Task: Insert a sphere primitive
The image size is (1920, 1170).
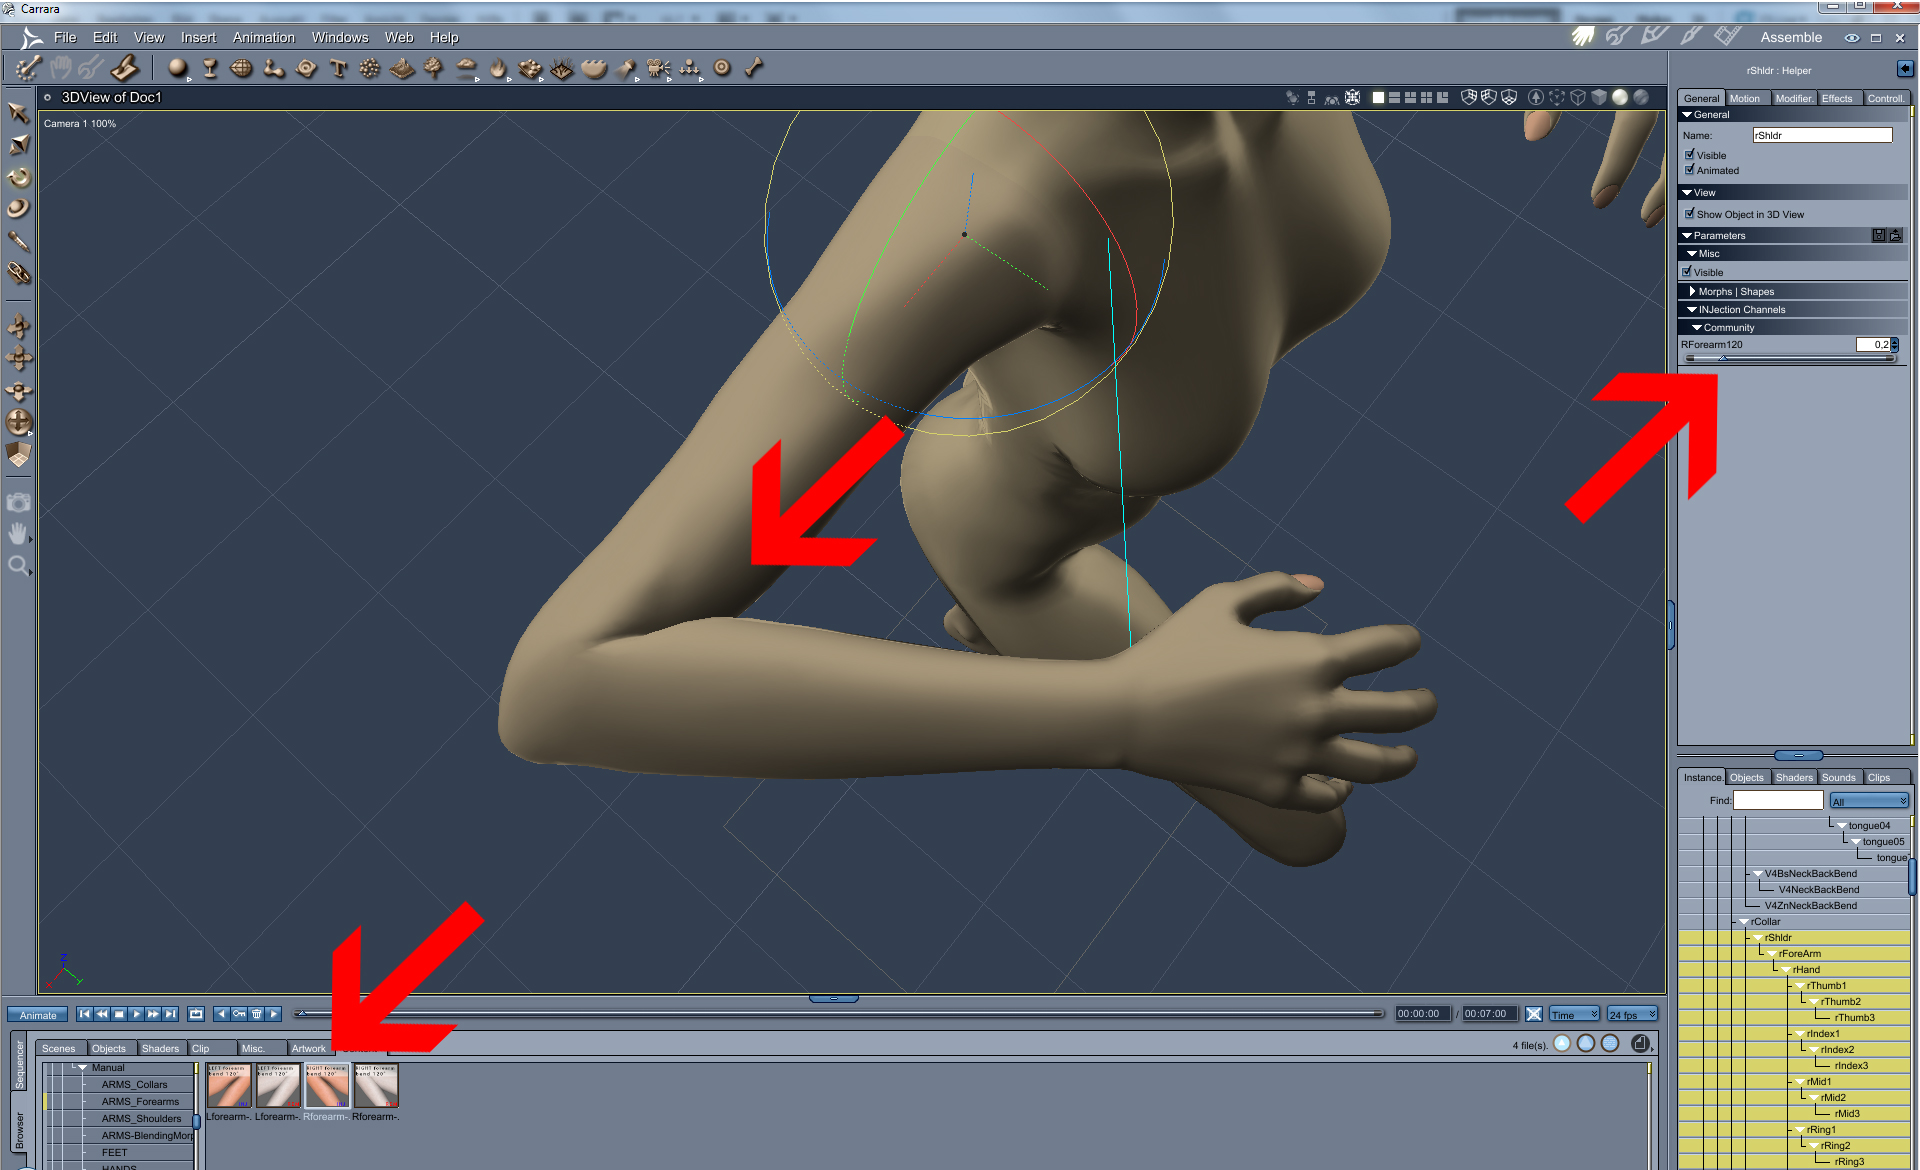Action: point(178,68)
